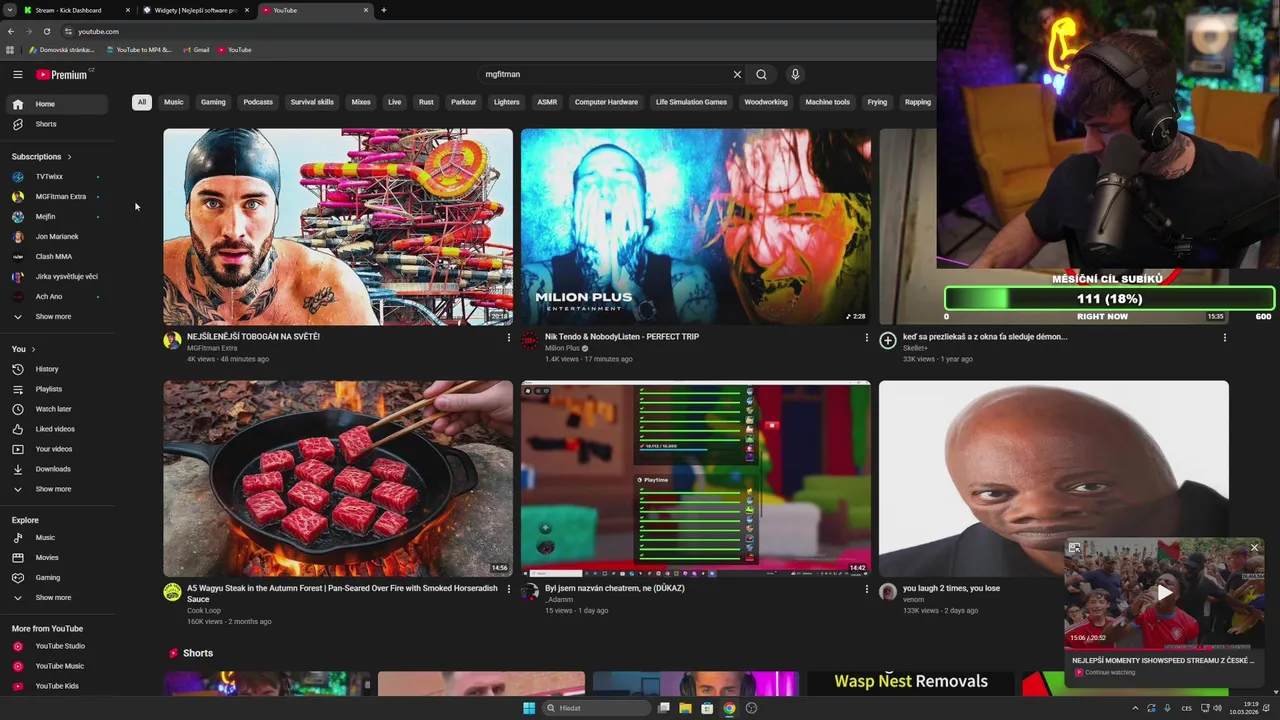Open Clash MMA subscription channel
Viewport: 1280px width, 720px height.
coord(57,257)
